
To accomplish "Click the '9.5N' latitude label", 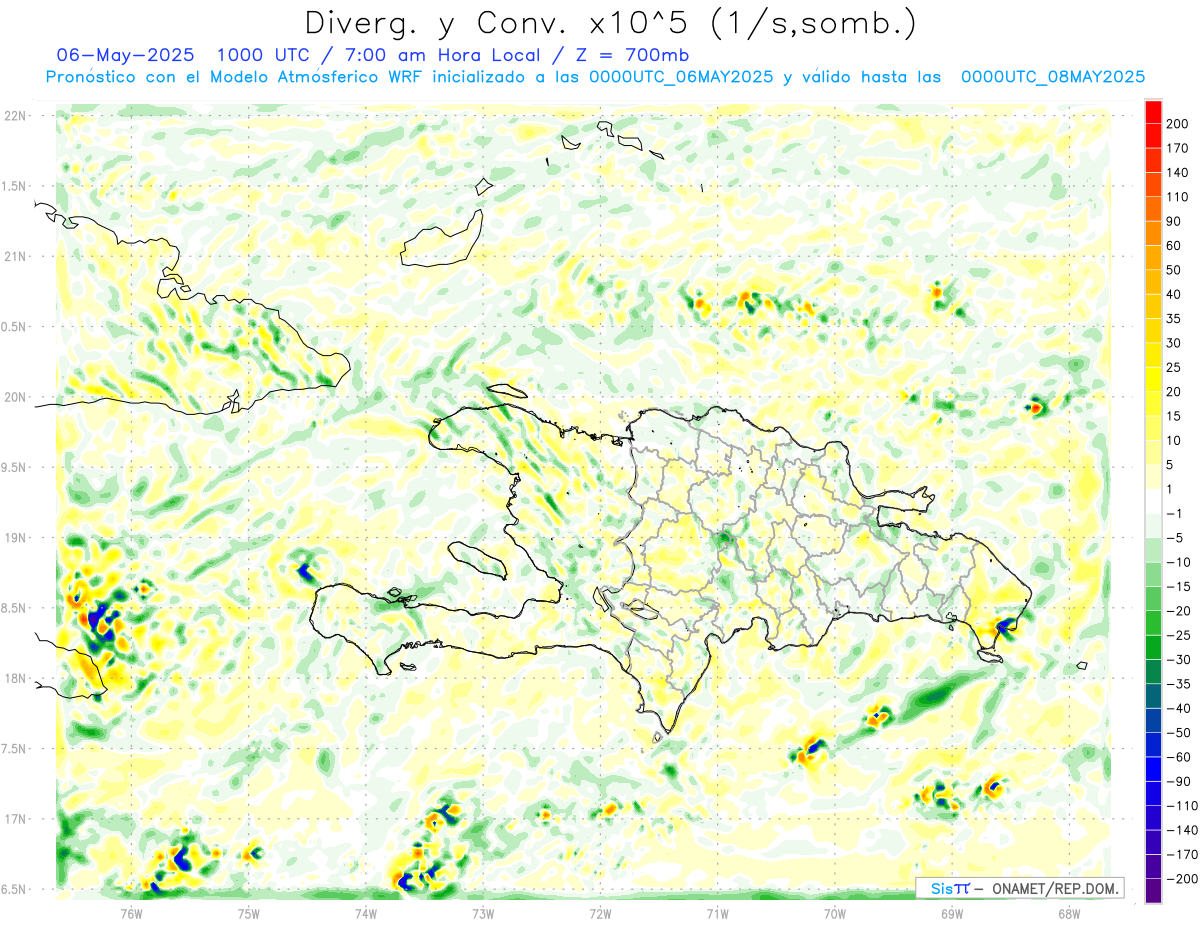I will [x=13, y=468].
